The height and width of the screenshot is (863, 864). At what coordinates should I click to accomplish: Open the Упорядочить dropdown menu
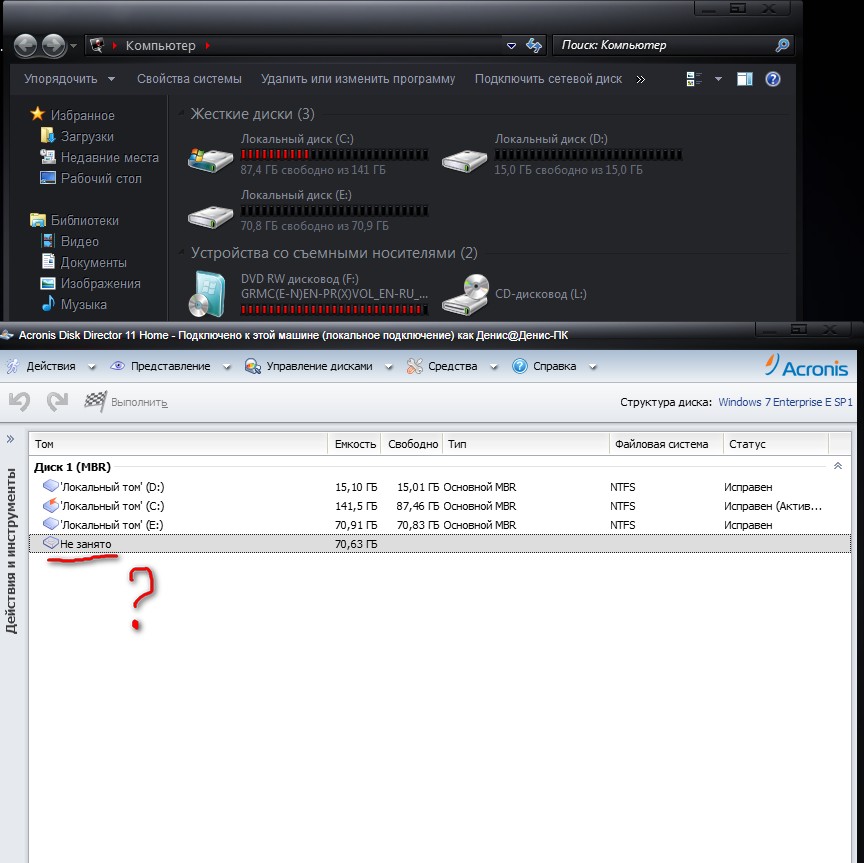(x=69, y=79)
